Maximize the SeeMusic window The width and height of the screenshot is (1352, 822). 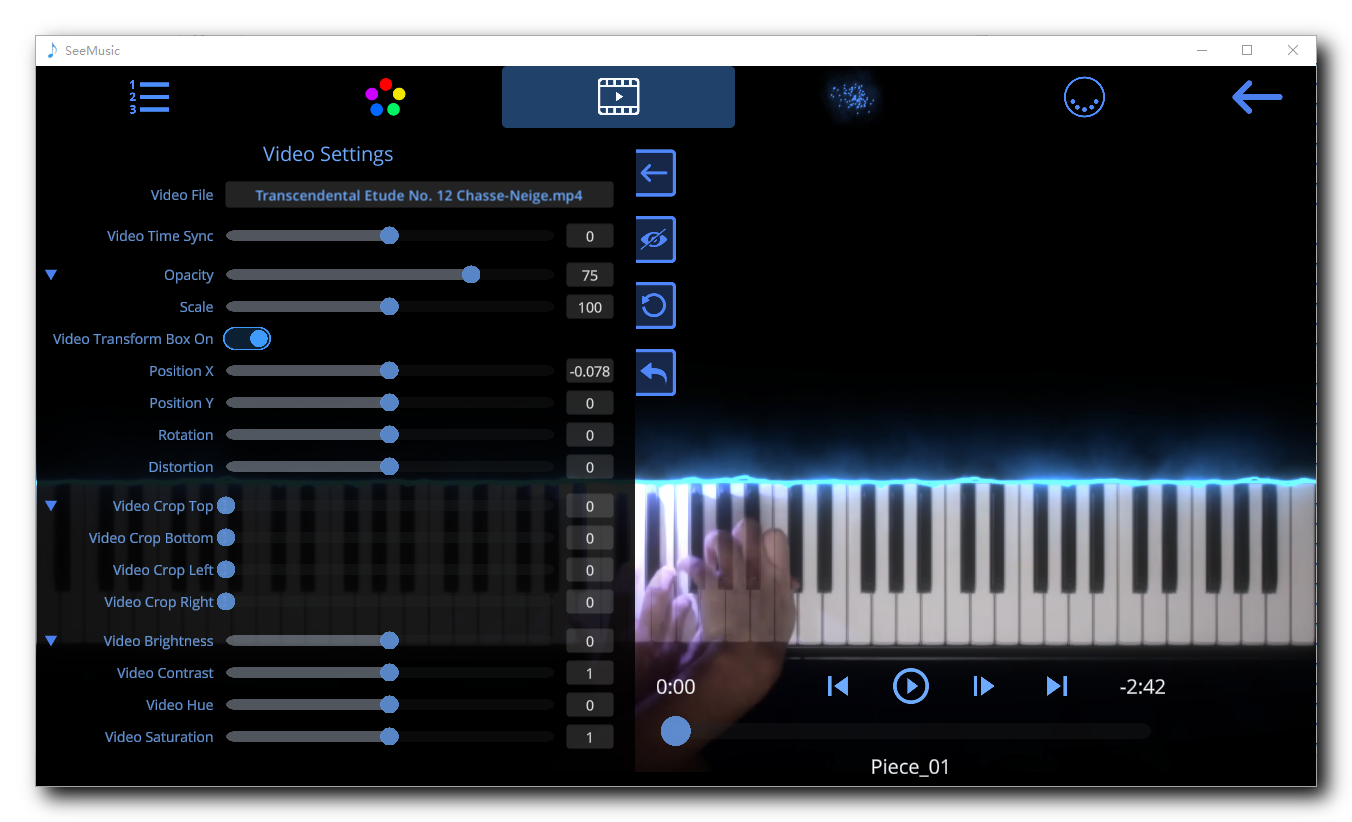tap(1247, 50)
